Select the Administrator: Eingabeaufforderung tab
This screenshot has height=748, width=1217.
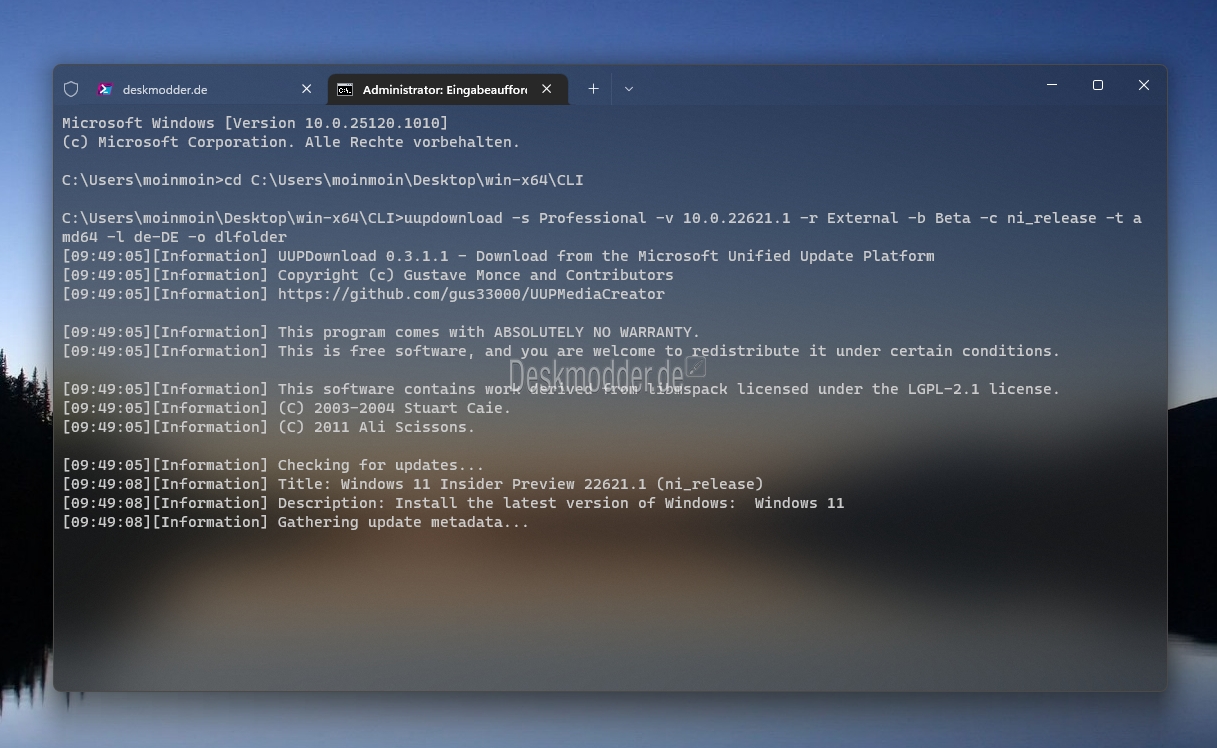[x=448, y=89]
